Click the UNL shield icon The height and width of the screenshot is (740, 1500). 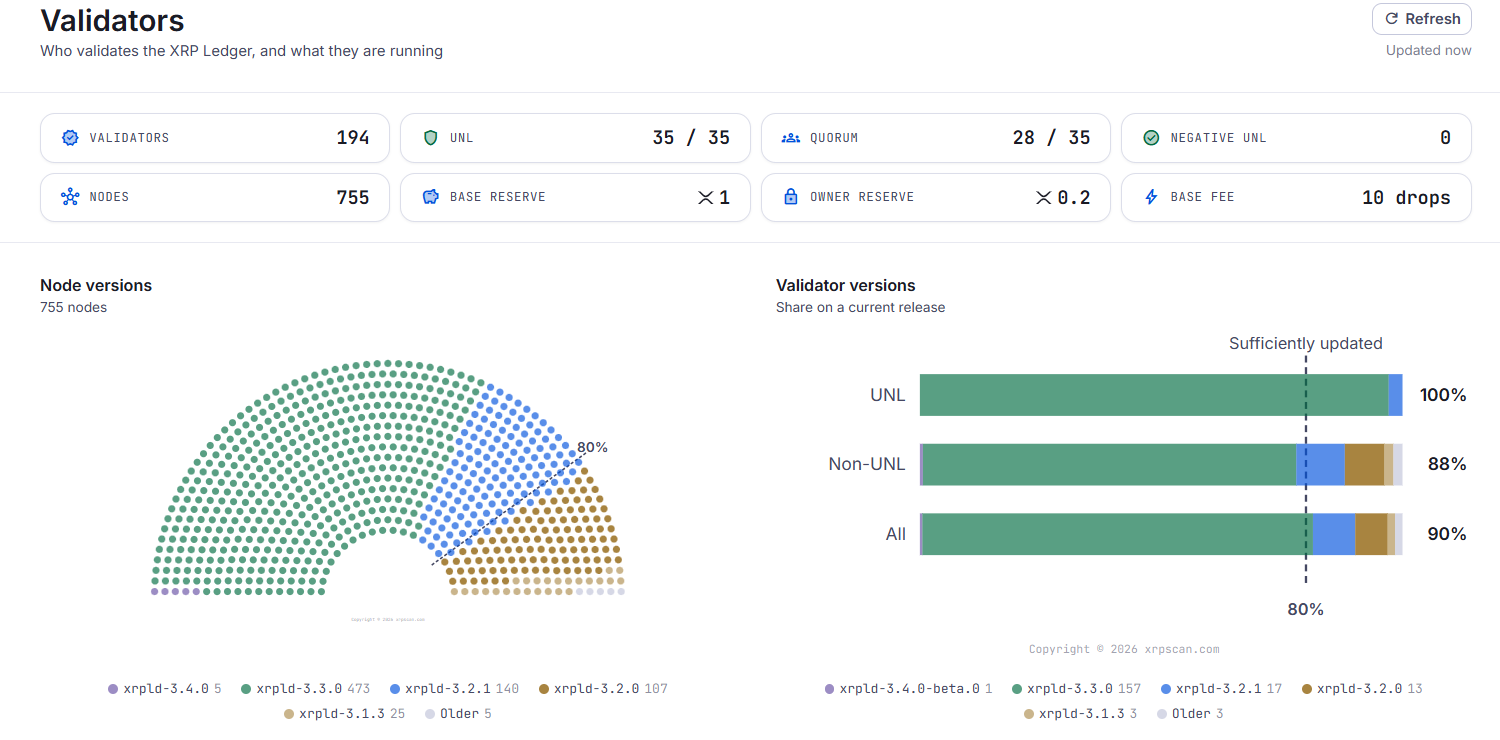(431, 138)
